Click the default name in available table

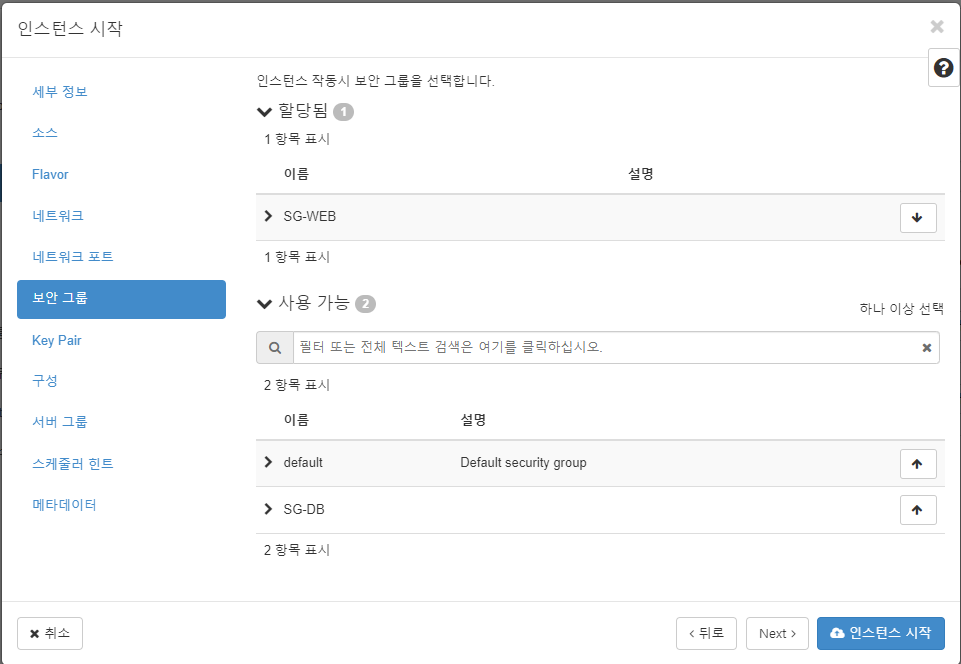click(303, 462)
